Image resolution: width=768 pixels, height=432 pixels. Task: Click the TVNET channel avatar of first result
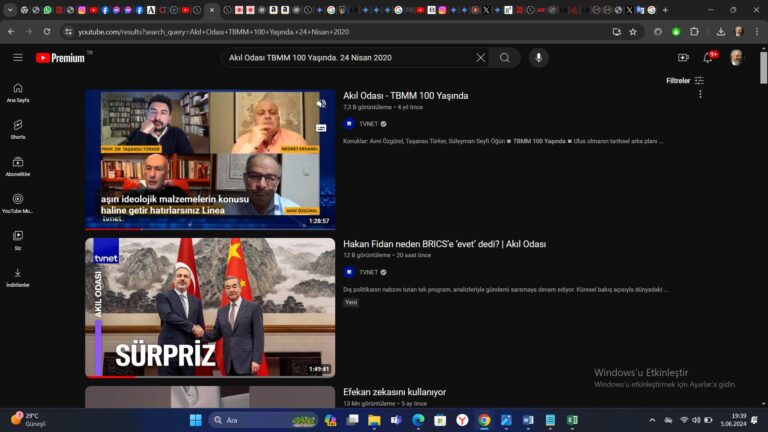349,124
